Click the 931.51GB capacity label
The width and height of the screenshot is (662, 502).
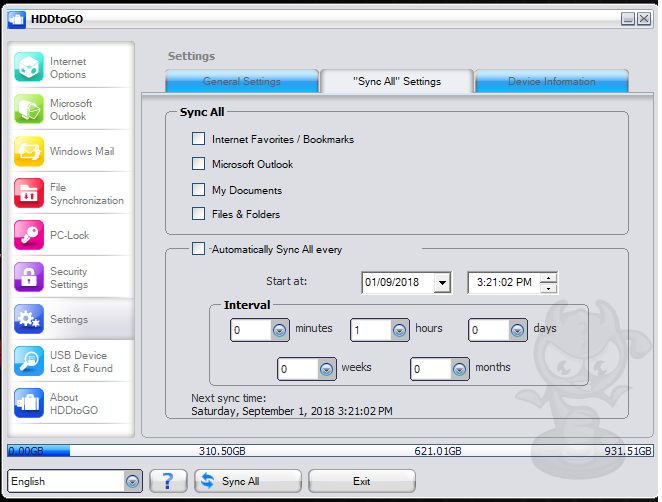[x=628, y=451]
